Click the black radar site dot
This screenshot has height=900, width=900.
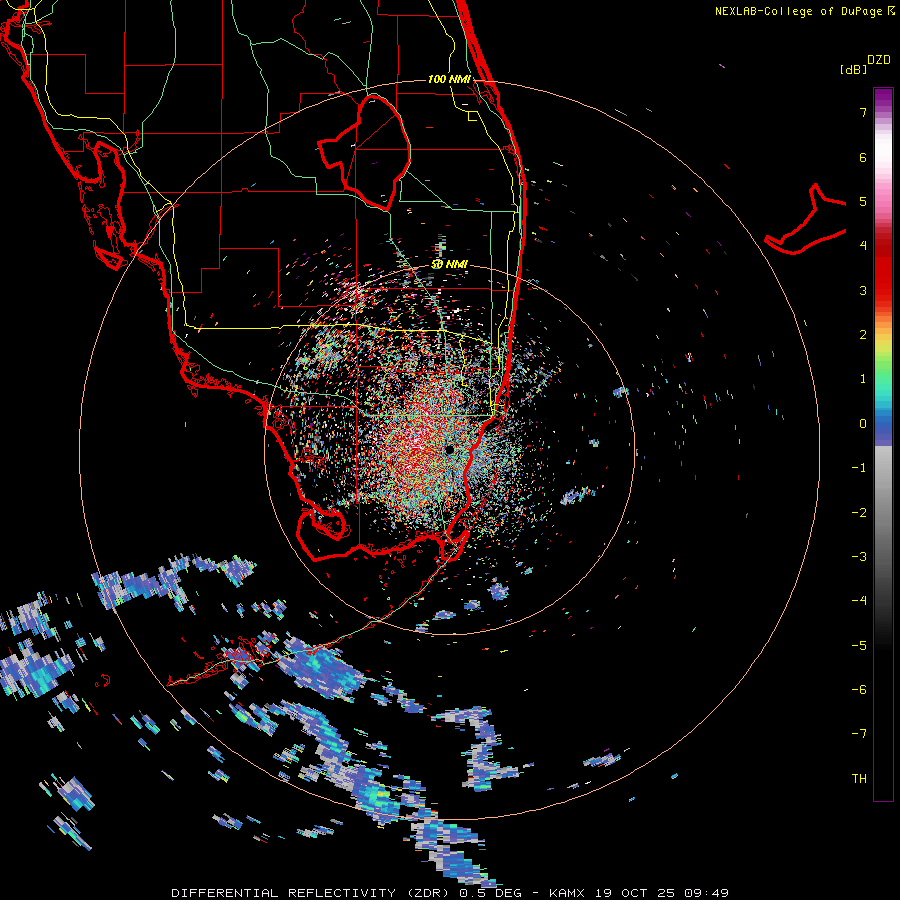(x=449, y=449)
